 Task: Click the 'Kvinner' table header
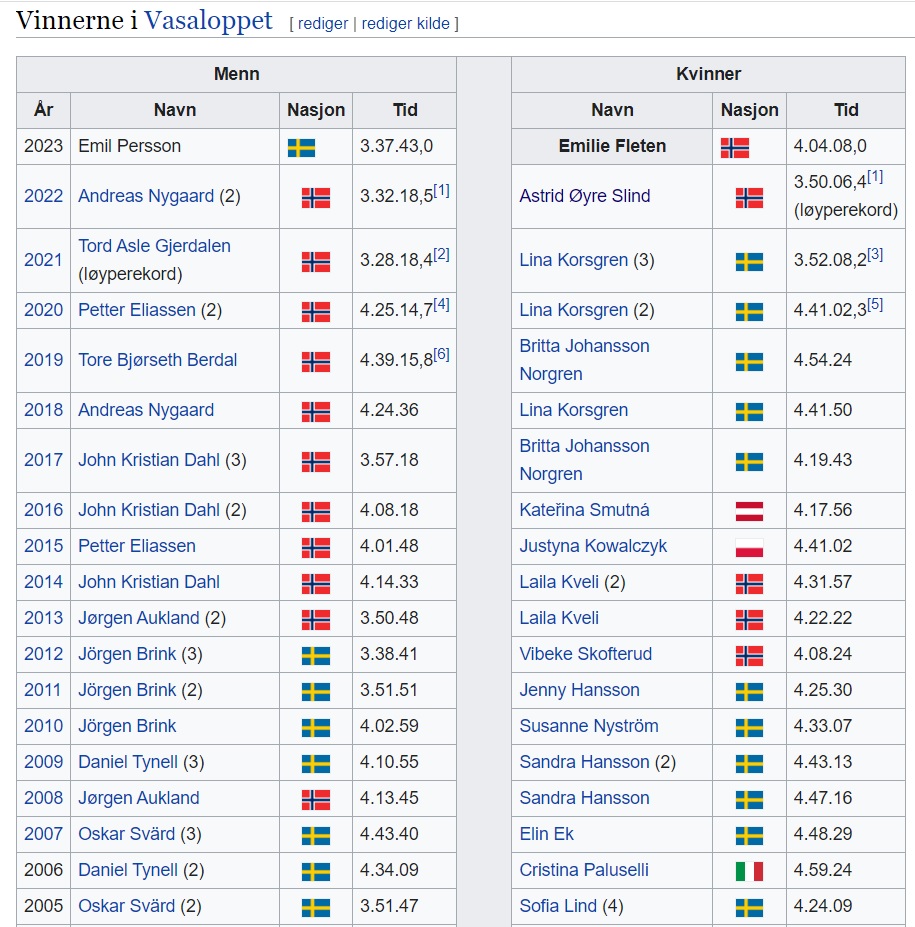pyautogui.click(x=708, y=74)
